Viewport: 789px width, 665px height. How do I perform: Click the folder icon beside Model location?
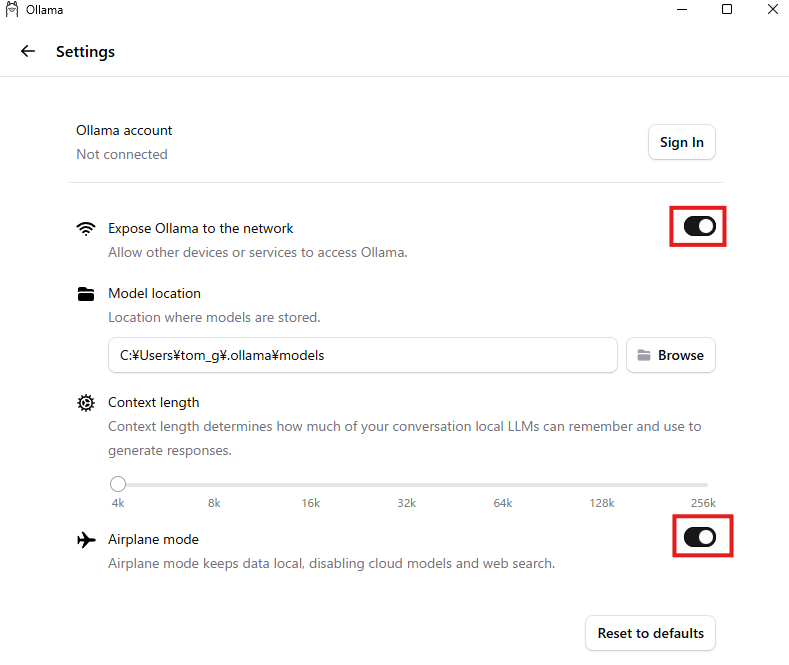coord(86,294)
